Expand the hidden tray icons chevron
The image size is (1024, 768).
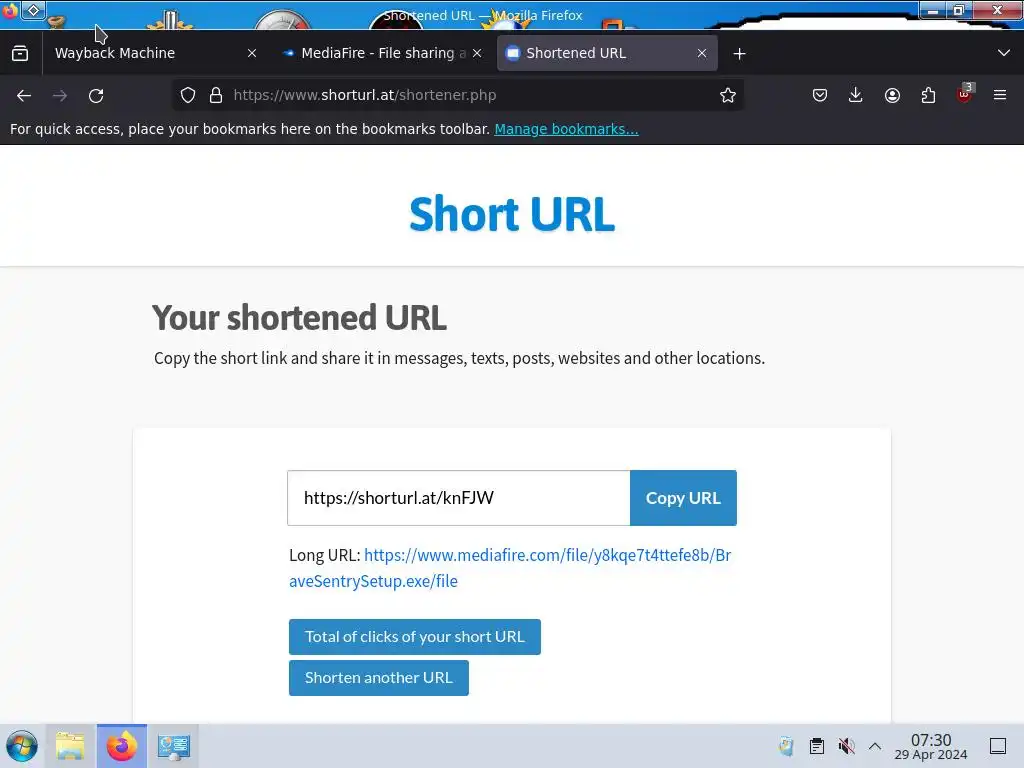(x=875, y=746)
